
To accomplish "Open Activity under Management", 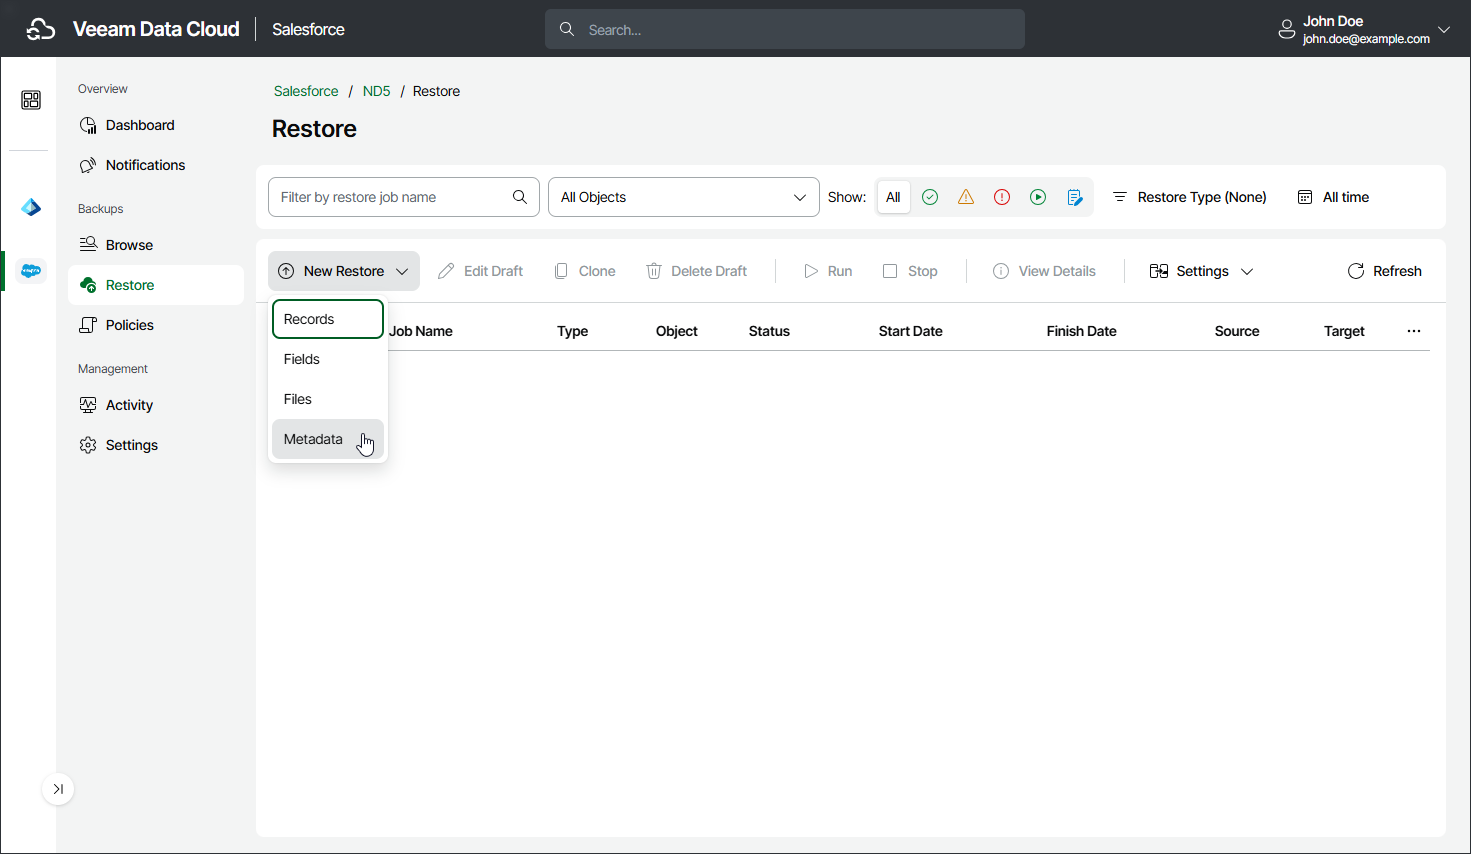I will tap(156, 405).
